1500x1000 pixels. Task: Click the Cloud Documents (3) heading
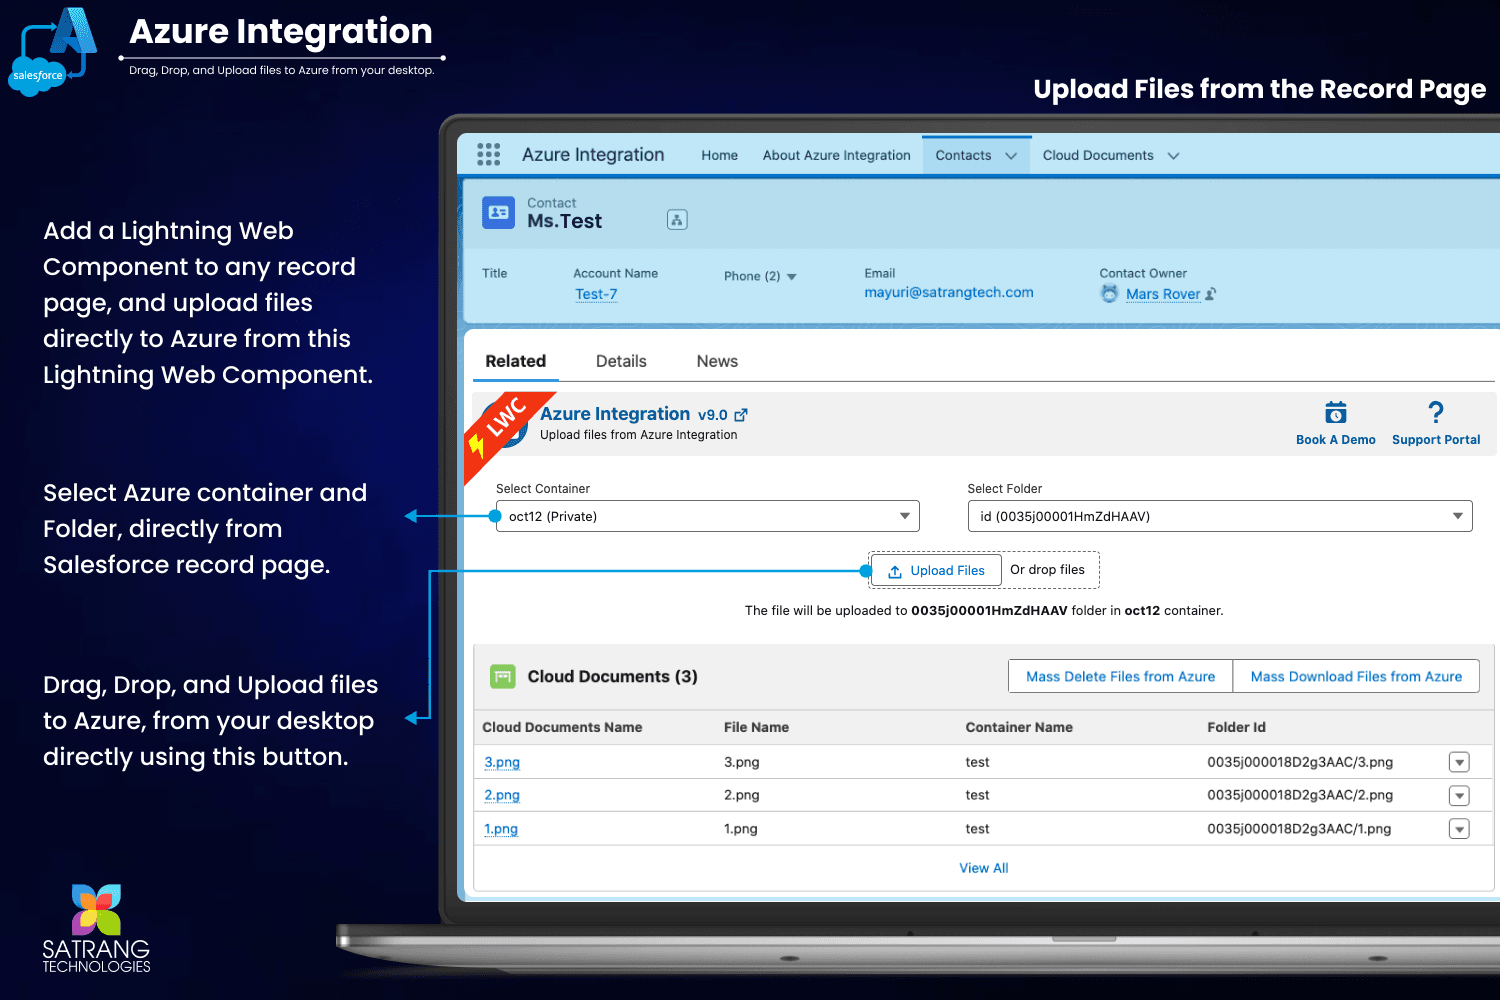(x=613, y=677)
